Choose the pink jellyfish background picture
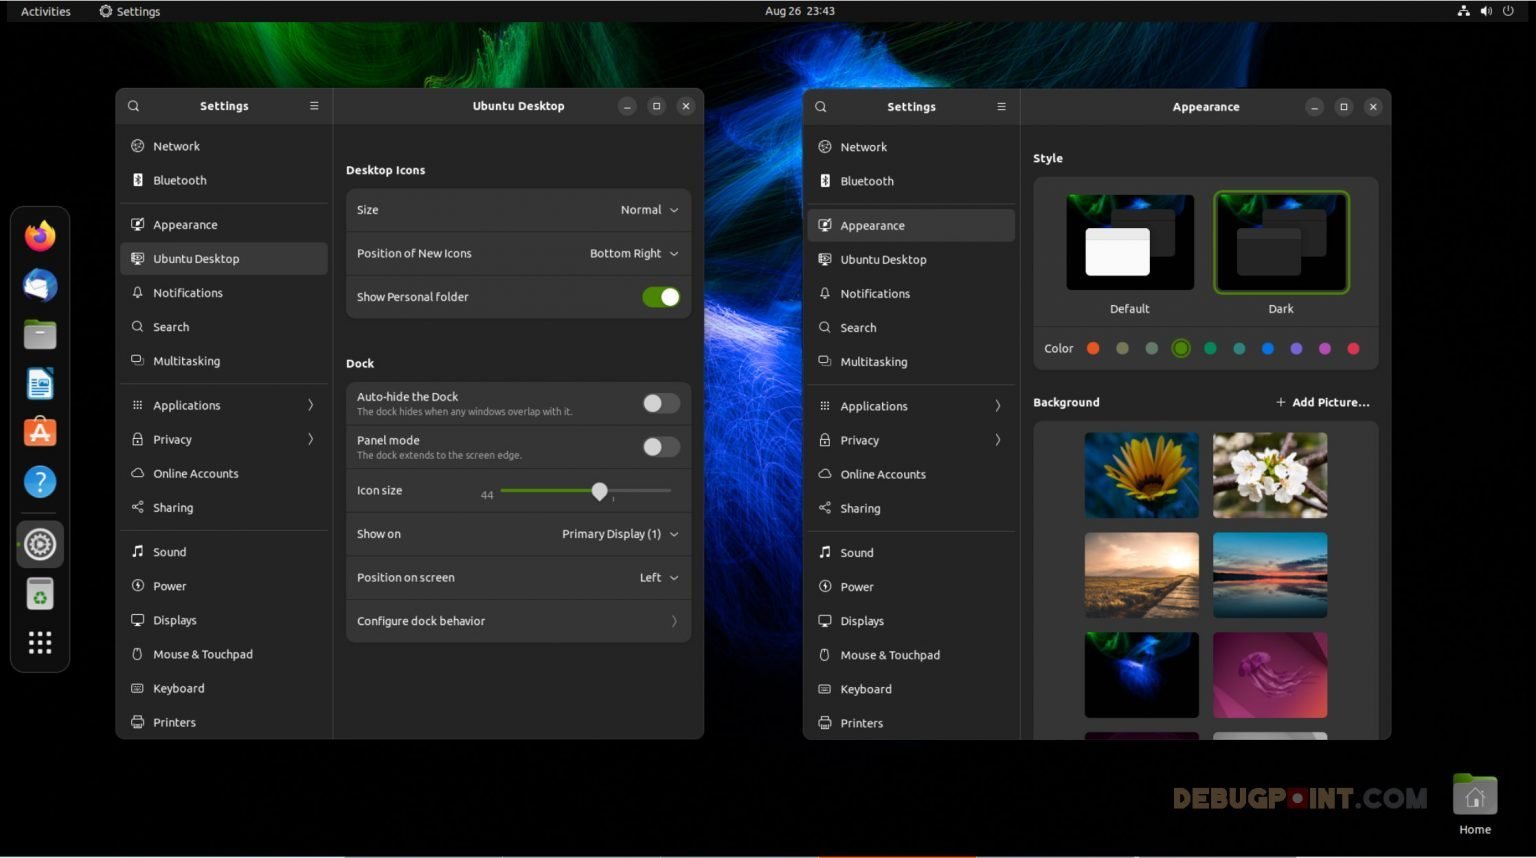The height and width of the screenshot is (858, 1536). pyautogui.click(x=1270, y=675)
